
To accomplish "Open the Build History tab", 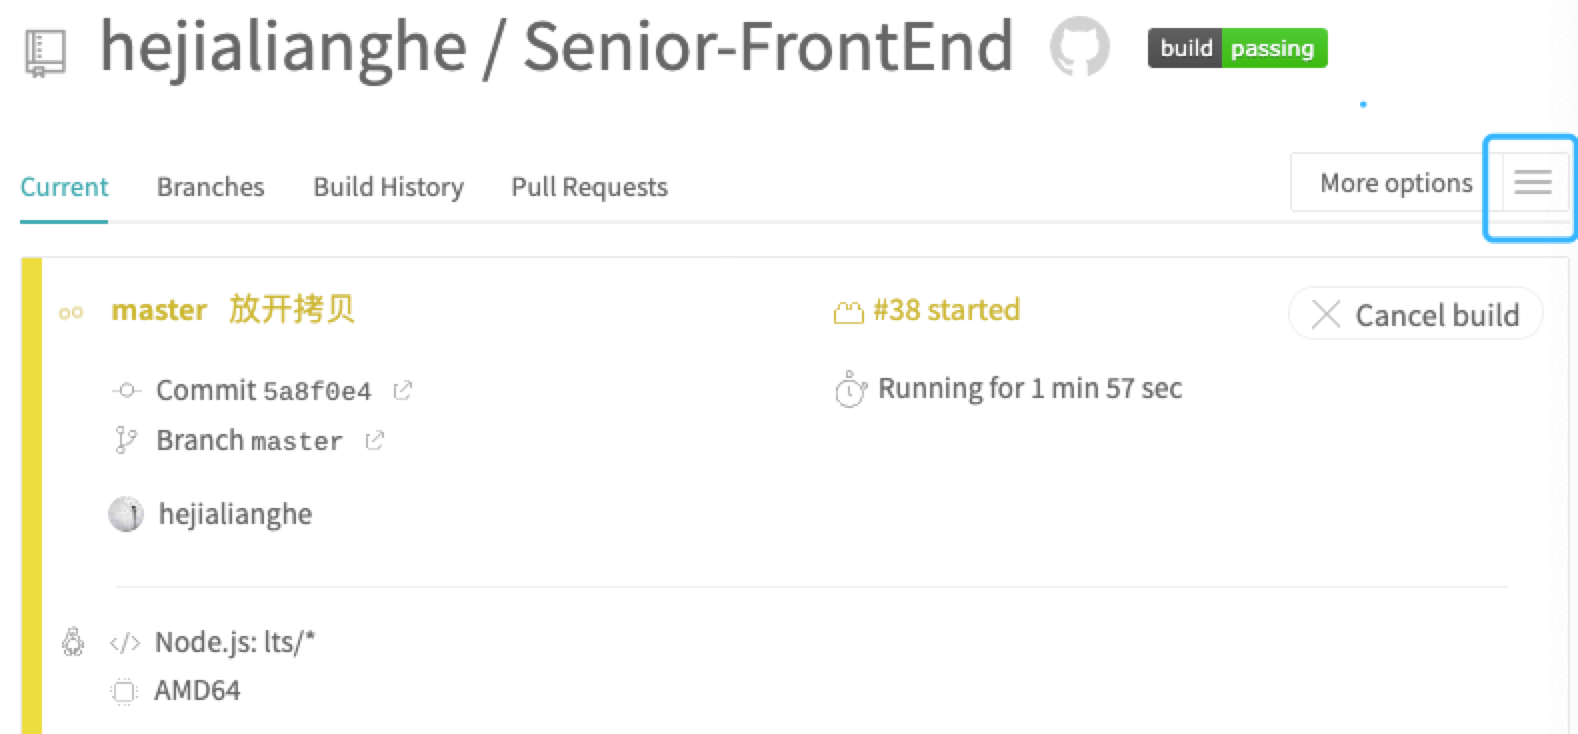I will (x=388, y=187).
